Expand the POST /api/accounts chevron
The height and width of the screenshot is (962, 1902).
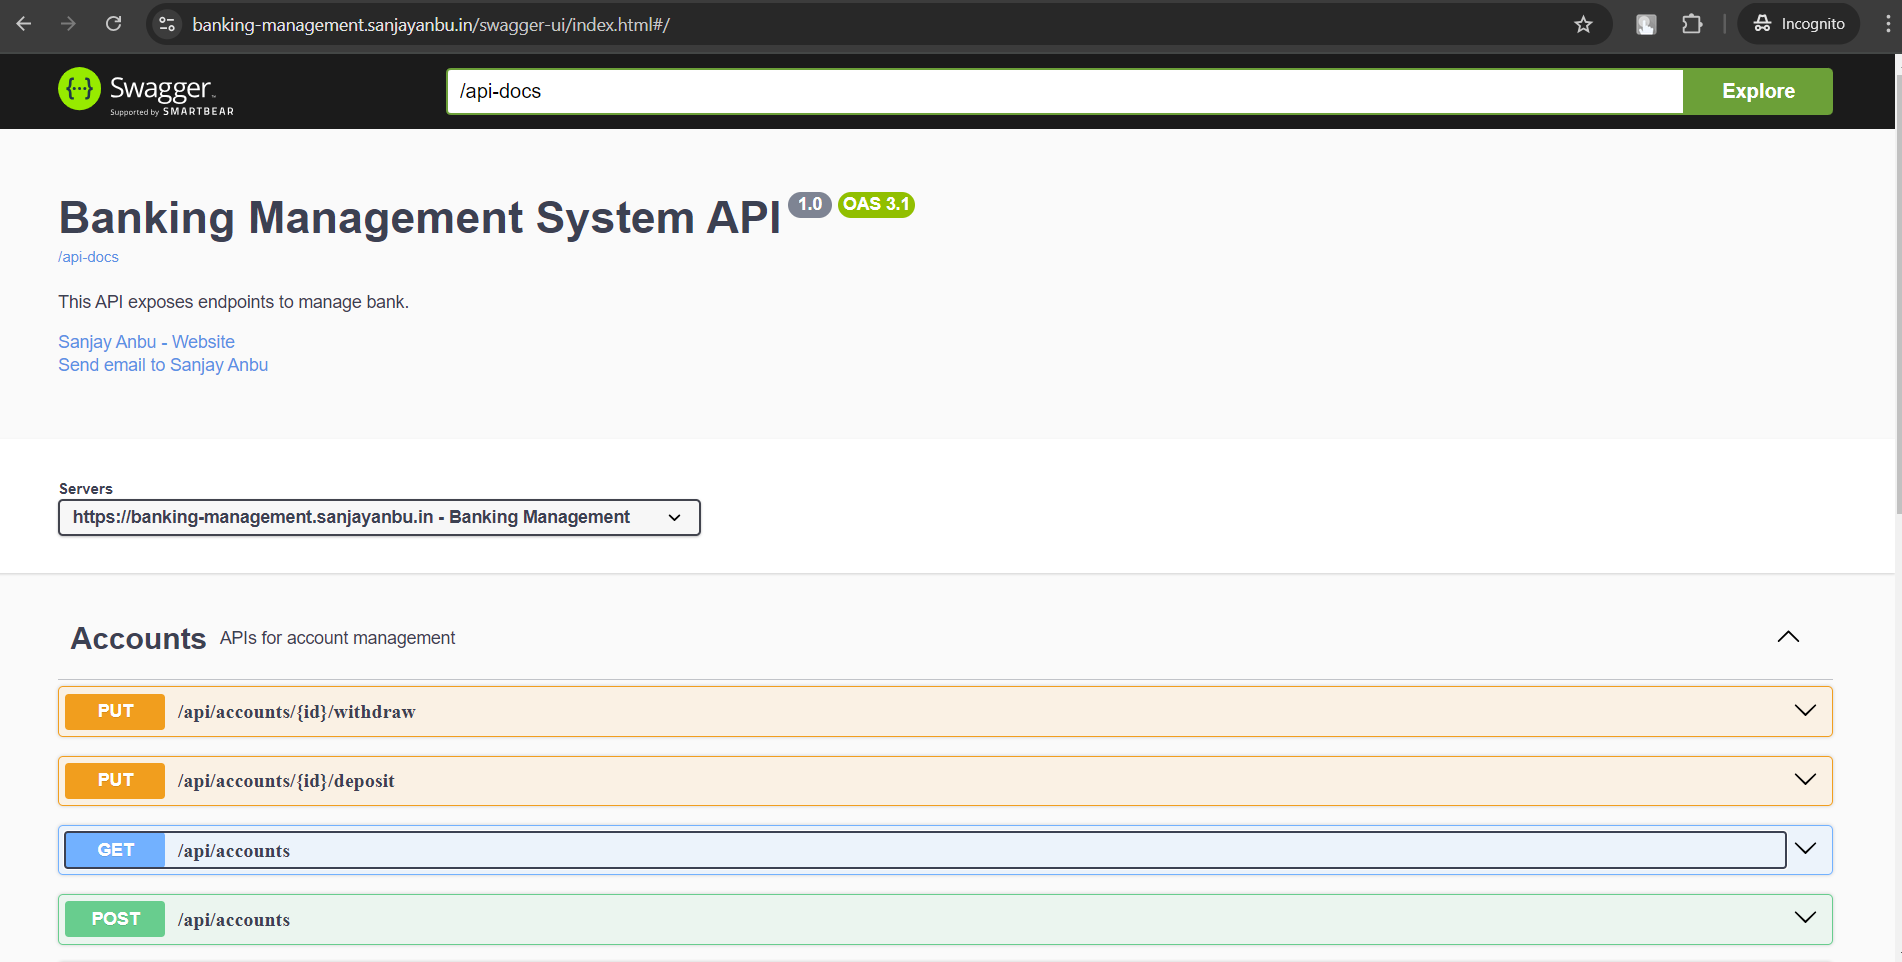click(1805, 918)
